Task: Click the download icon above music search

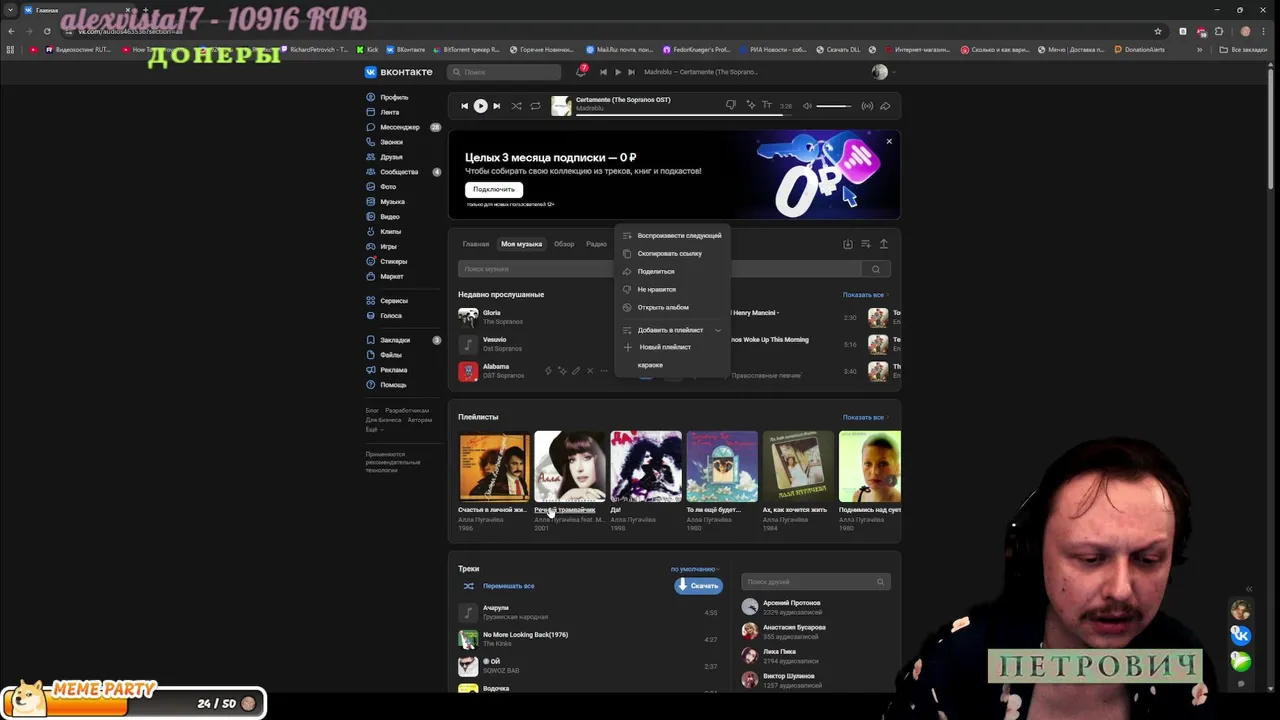Action: tap(848, 244)
